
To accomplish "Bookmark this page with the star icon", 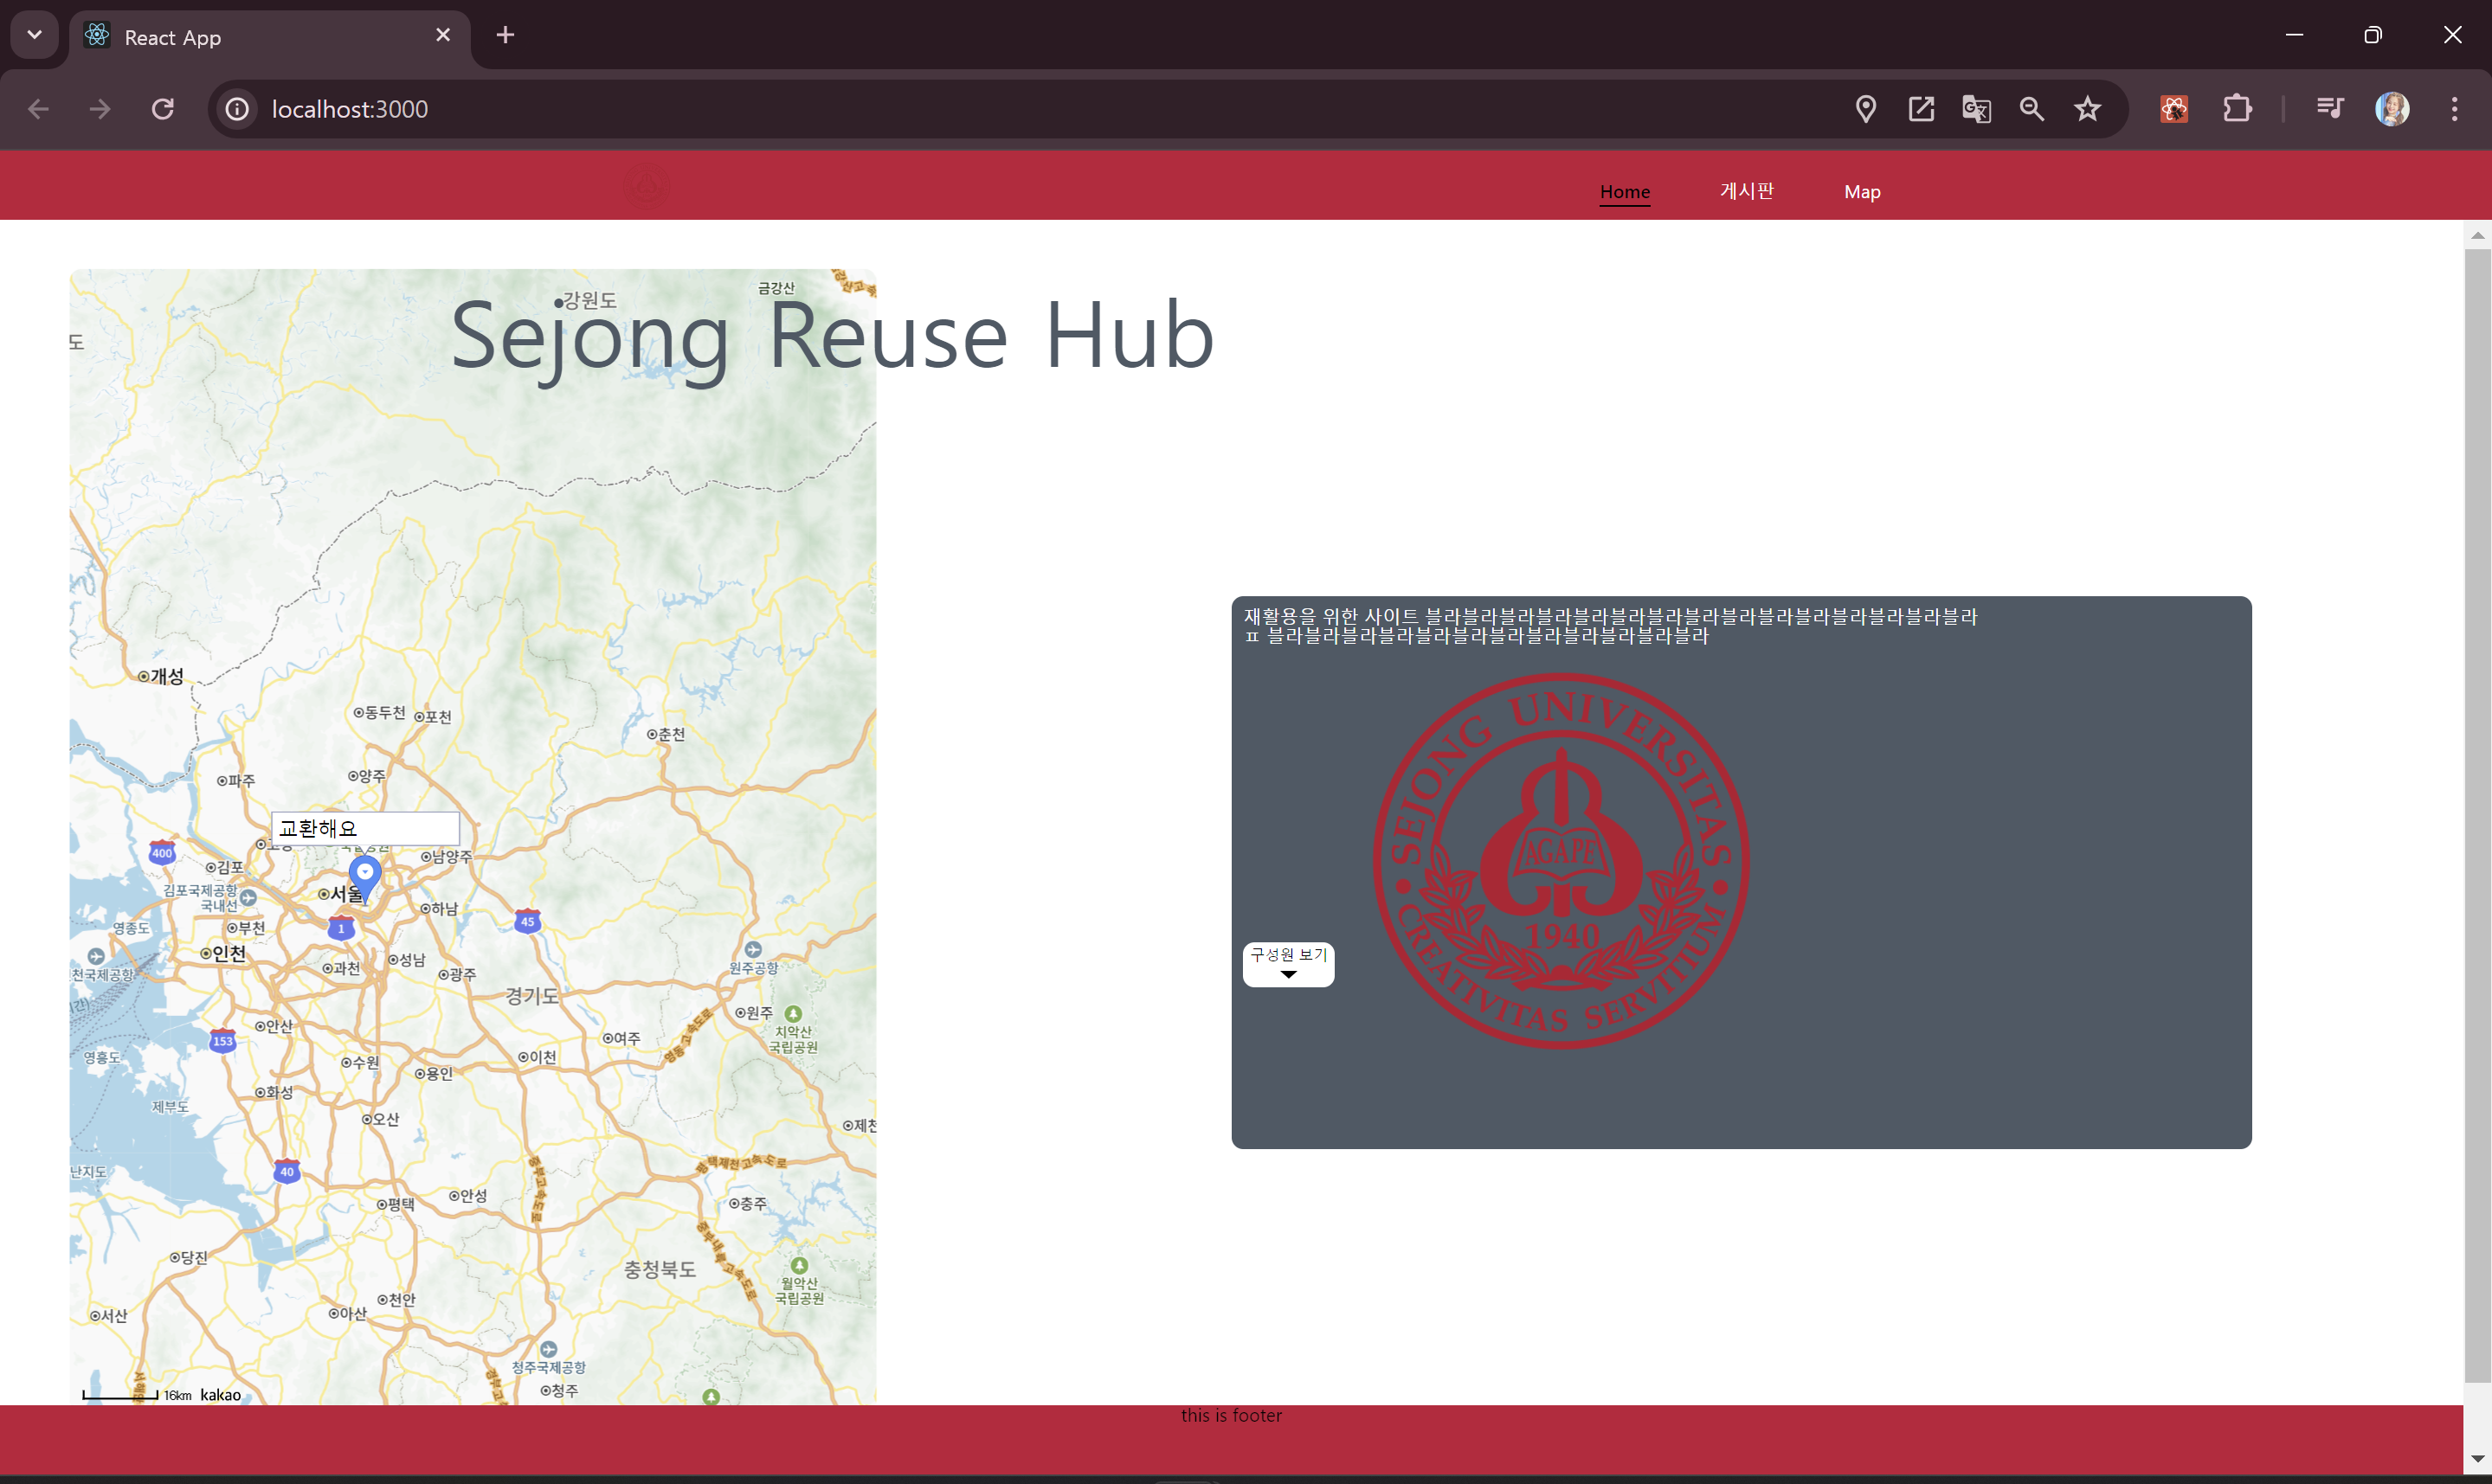I will pyautogui.click(x=2087, y=109).
